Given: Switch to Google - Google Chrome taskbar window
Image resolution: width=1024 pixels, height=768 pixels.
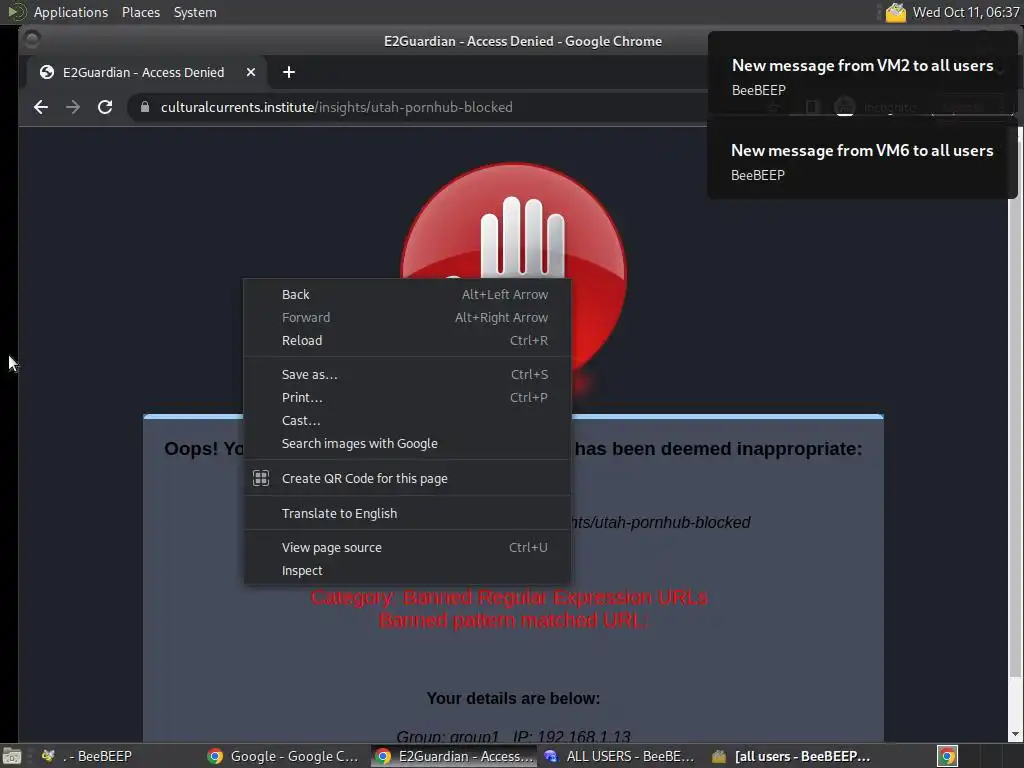Looking at the screenshot, I should 284,756.
